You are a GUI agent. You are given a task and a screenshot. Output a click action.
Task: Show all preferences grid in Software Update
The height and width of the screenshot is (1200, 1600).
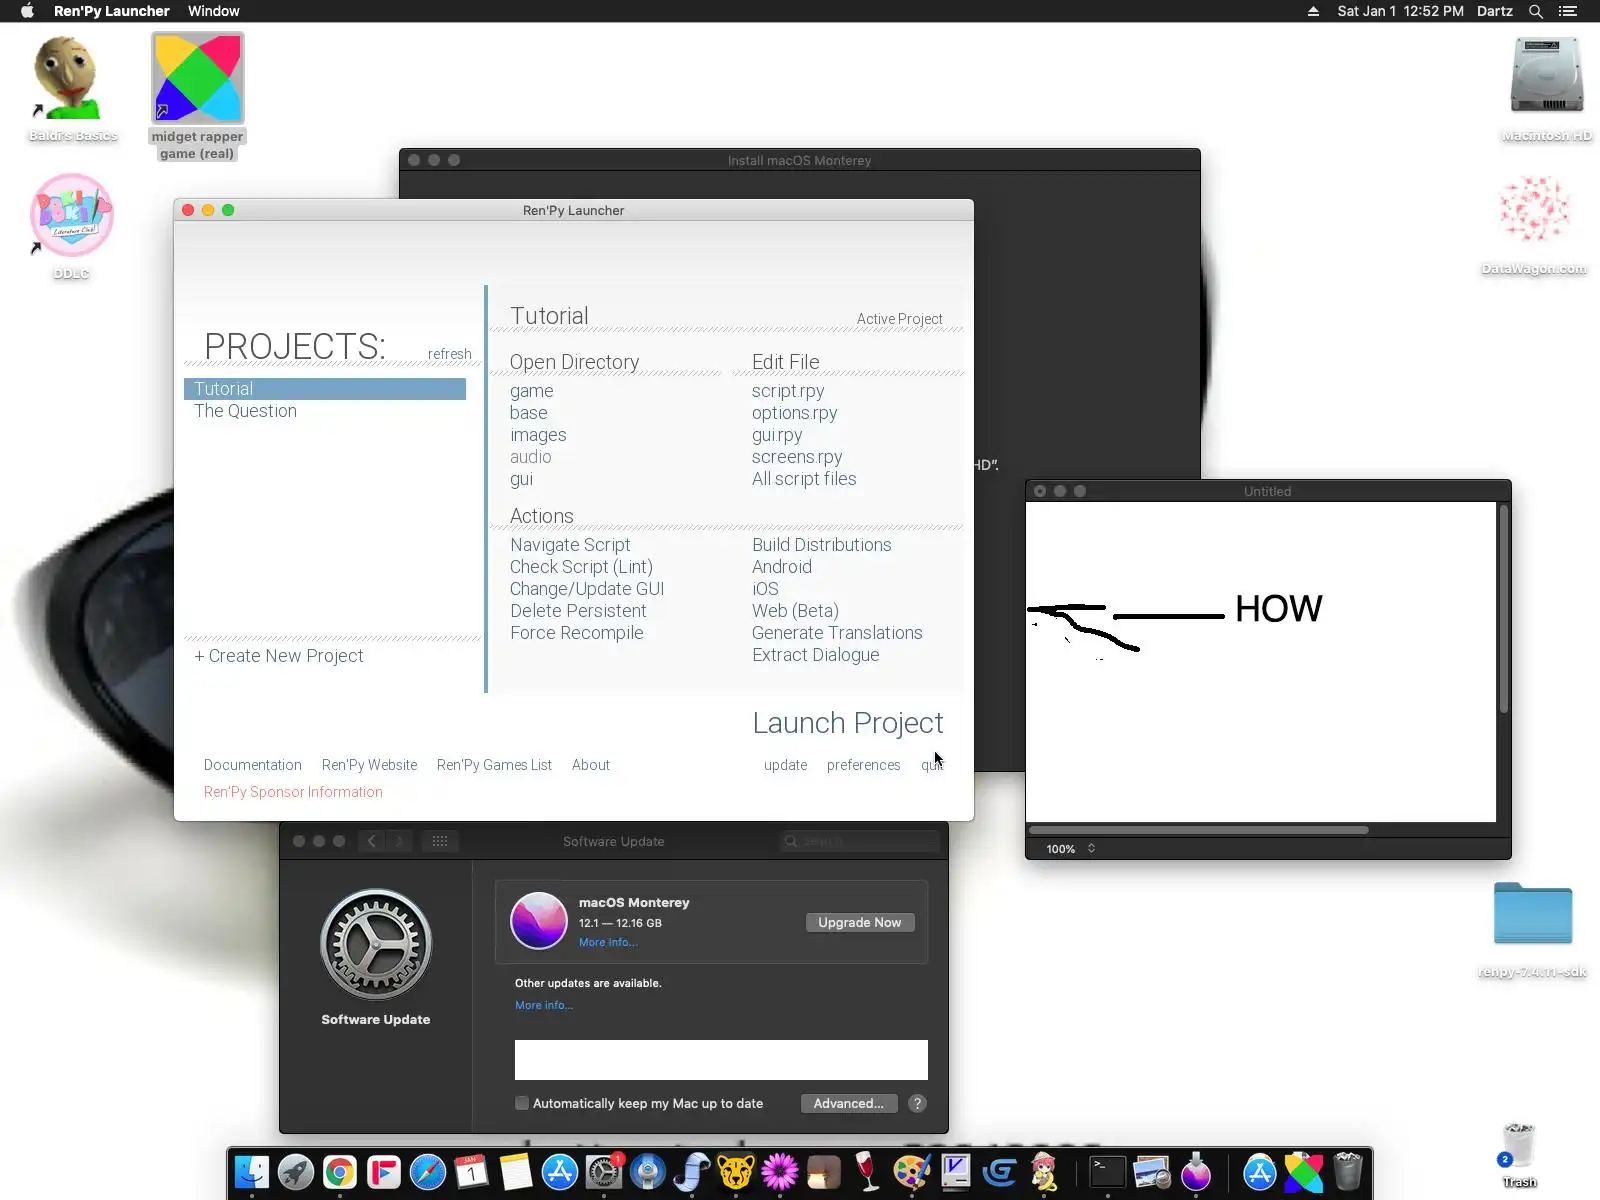[440, 841]
